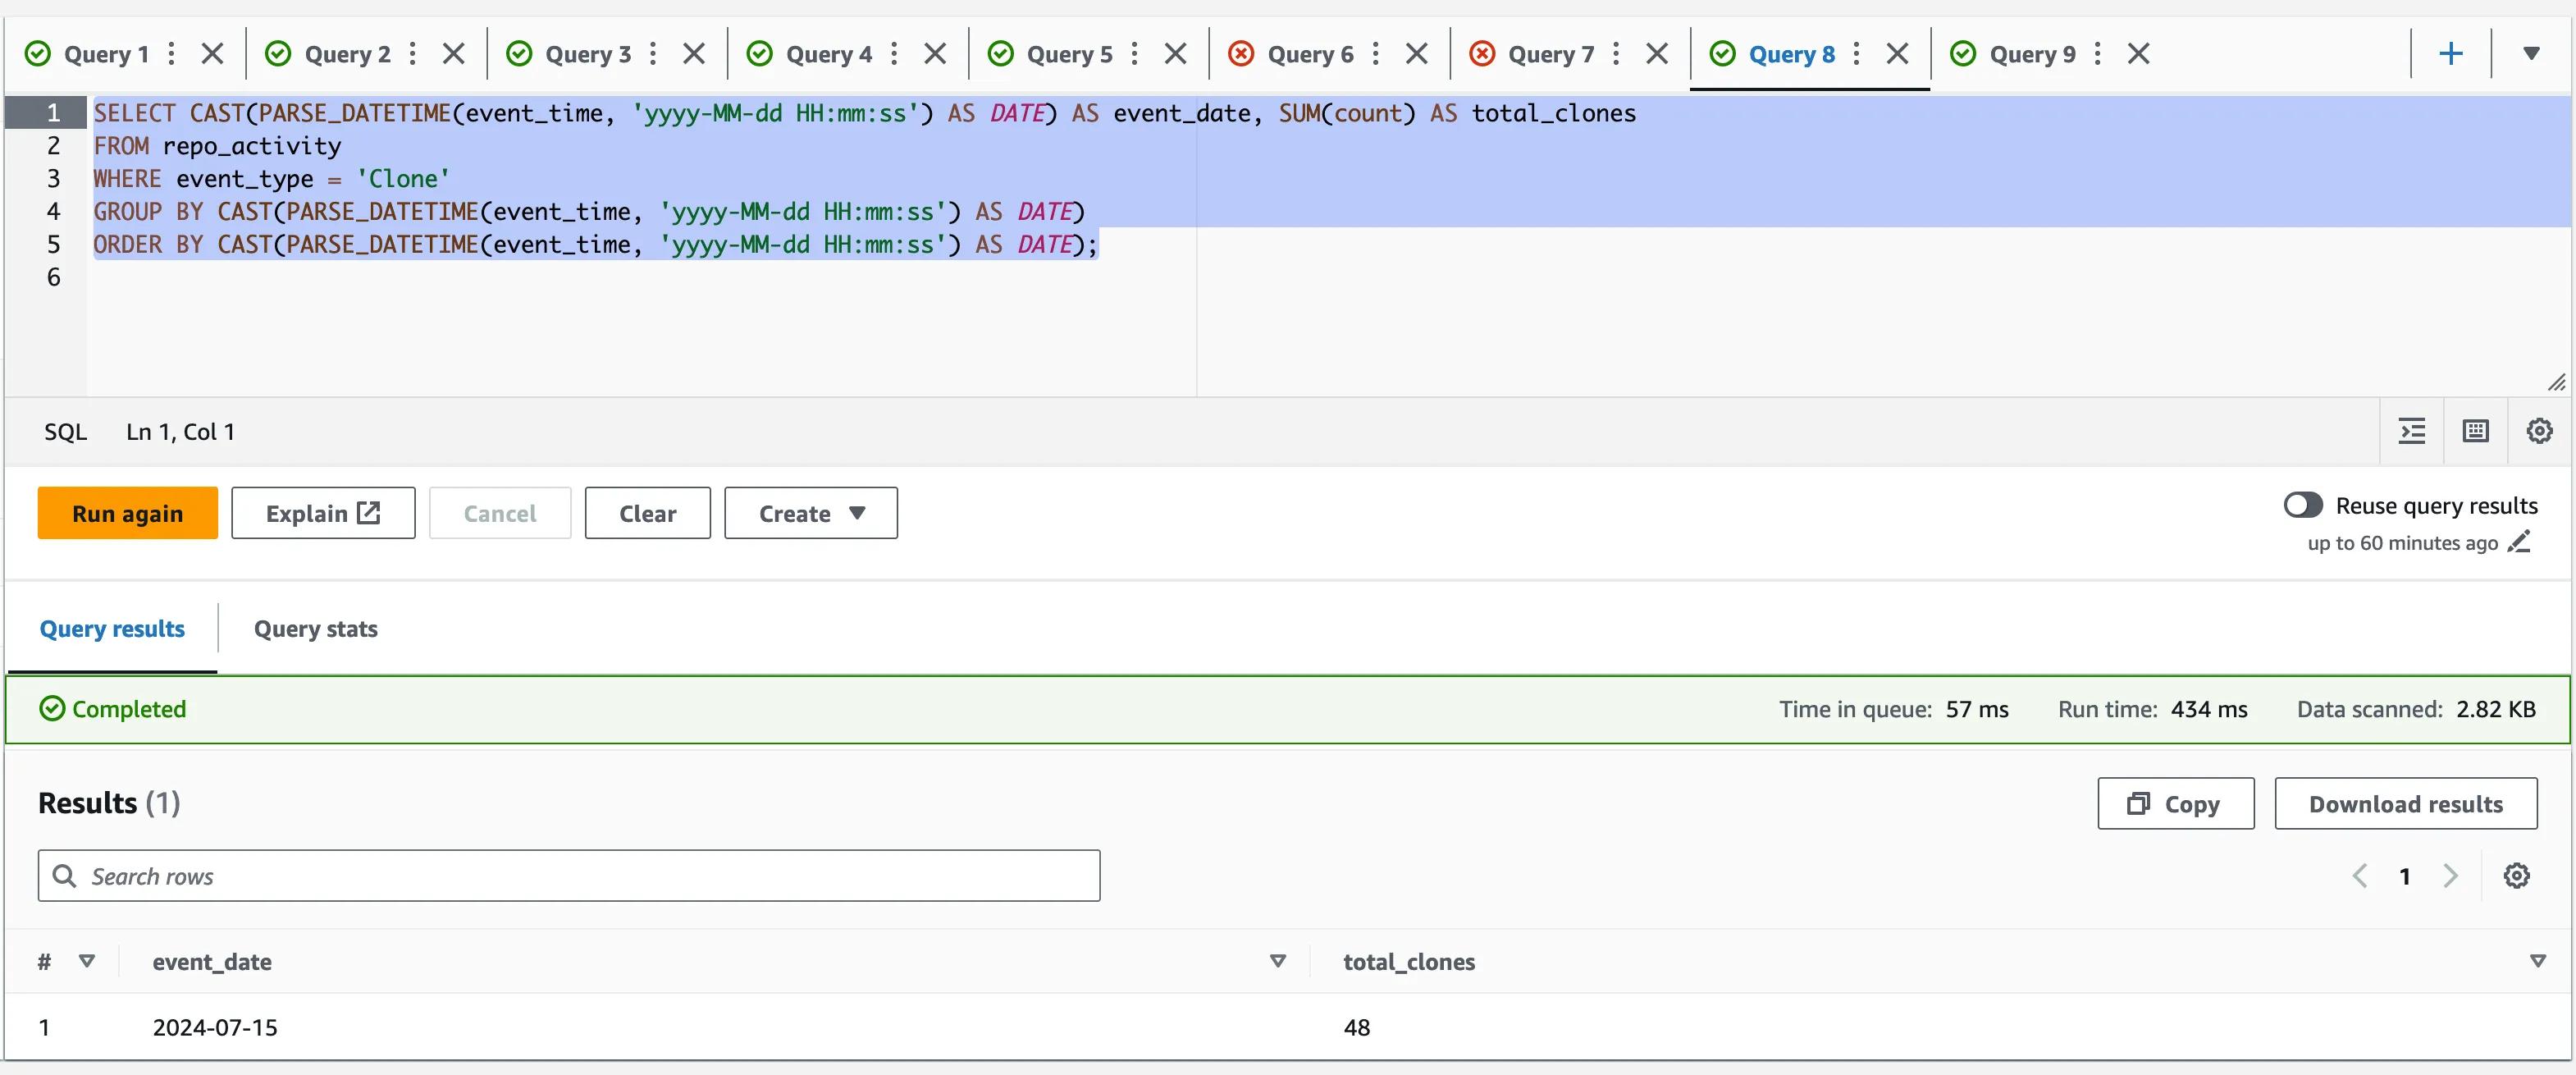Click the Run again button
Image resolution: width=2576 pixels, height=1075 pixels.
126,511
